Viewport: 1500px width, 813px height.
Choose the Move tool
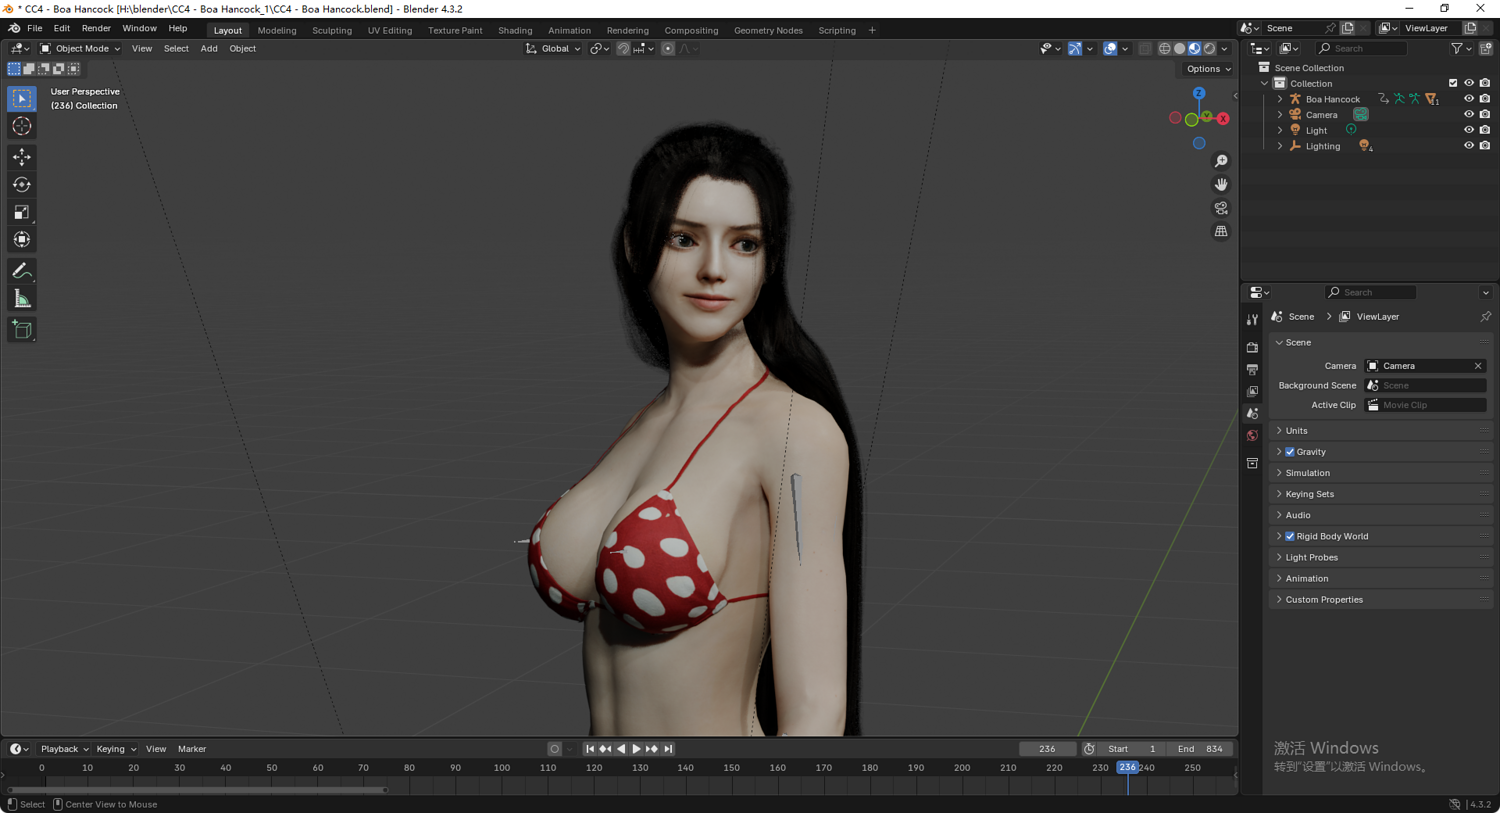point(22,157)
